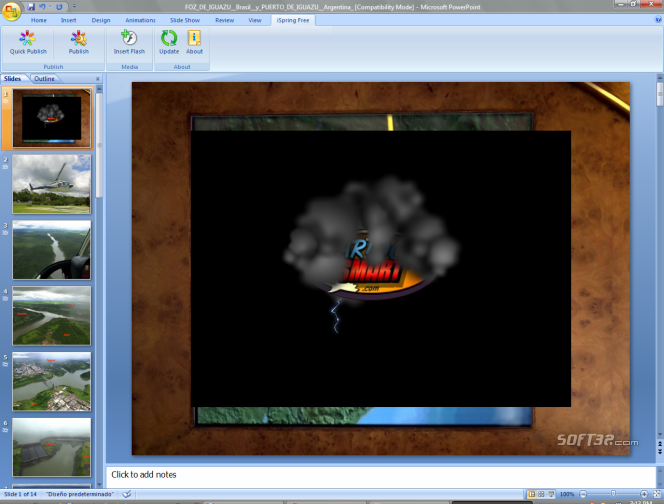664x504 pixels.
Task: Click the main editor vertical scrollbar thumb
Action: point(660,94)
